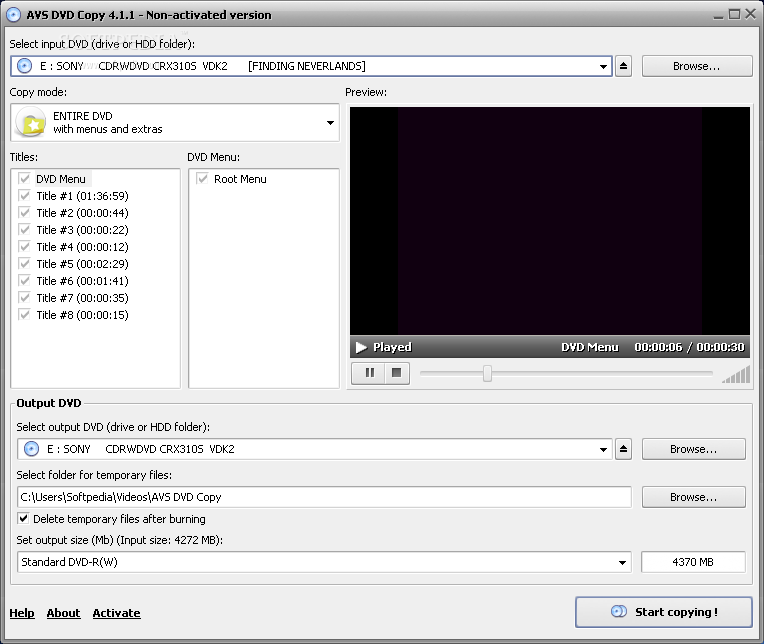Viewport: 764px width, 644px height.
Task: Toggle the Root Menu checkbox
Action: click(202, 179)
